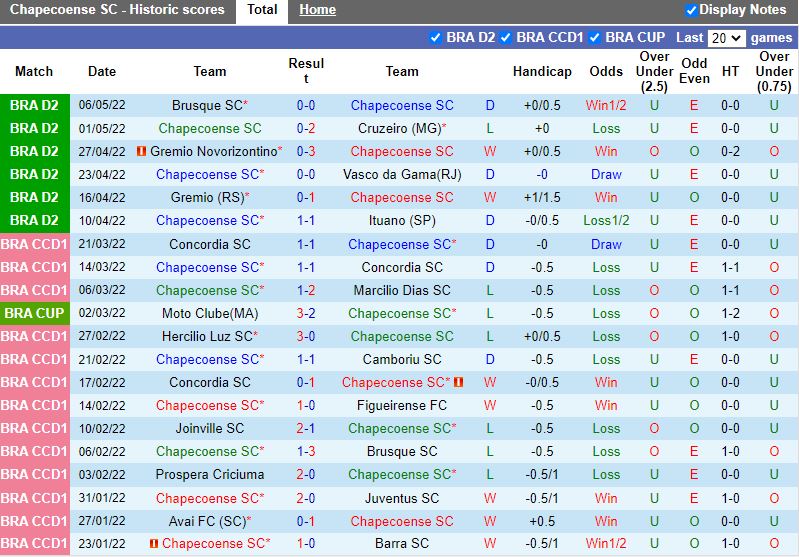Switch to the Home tab

(x=317, y=10)
